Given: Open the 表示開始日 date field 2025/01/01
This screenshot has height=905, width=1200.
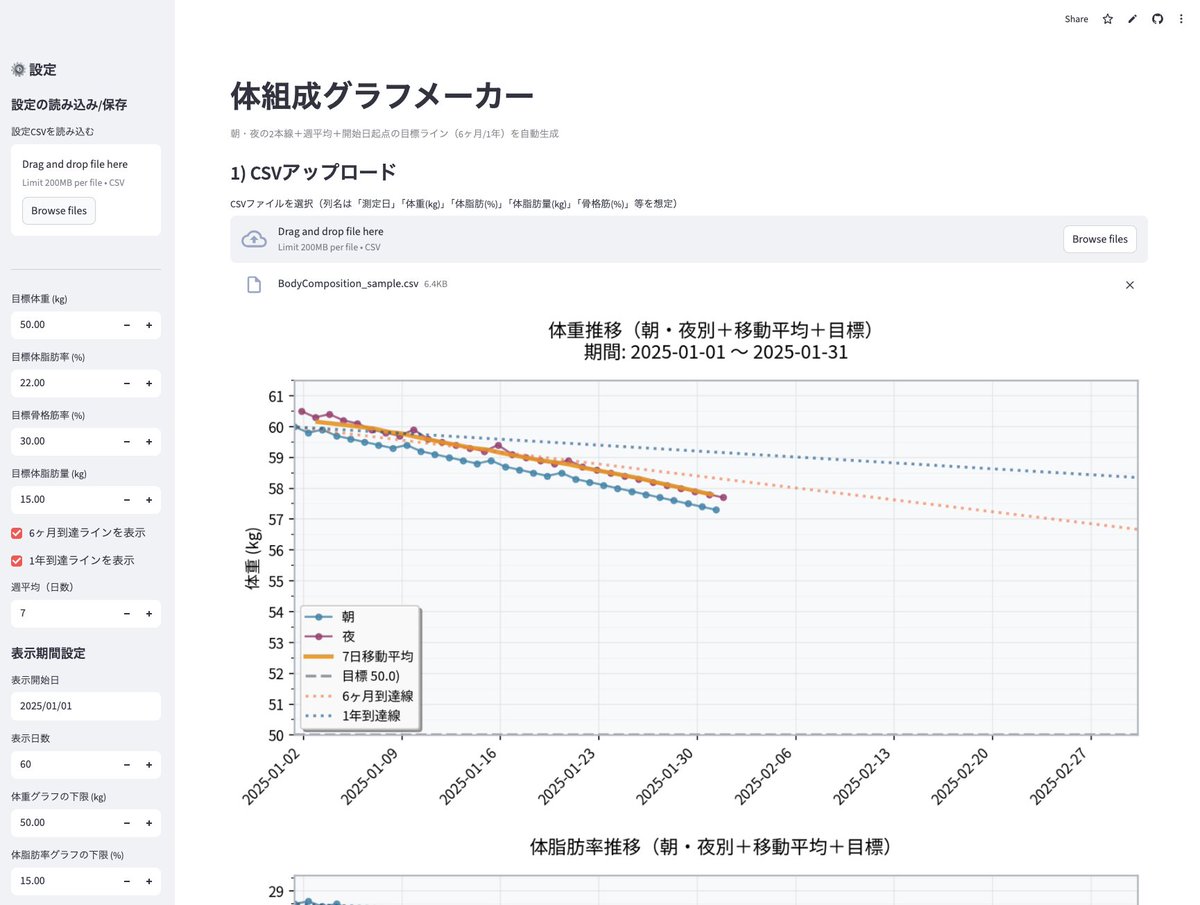Looking at the screenshot, I should (86, 706).
